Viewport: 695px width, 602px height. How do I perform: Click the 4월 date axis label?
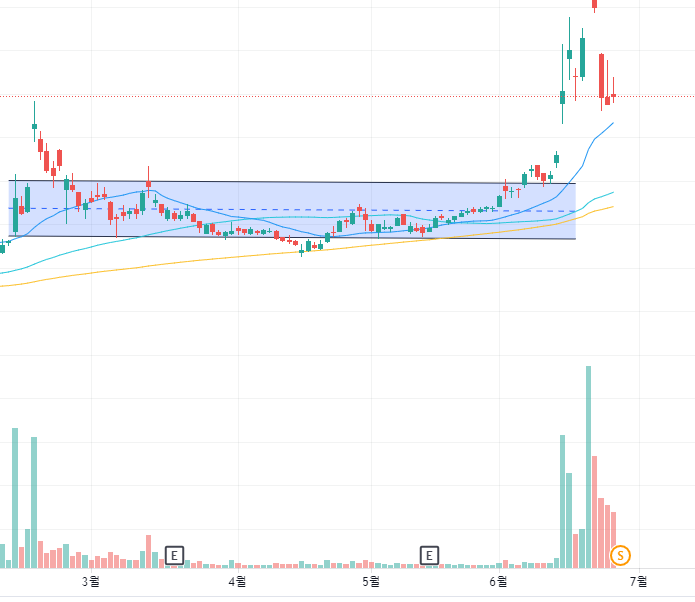point(238,581)
